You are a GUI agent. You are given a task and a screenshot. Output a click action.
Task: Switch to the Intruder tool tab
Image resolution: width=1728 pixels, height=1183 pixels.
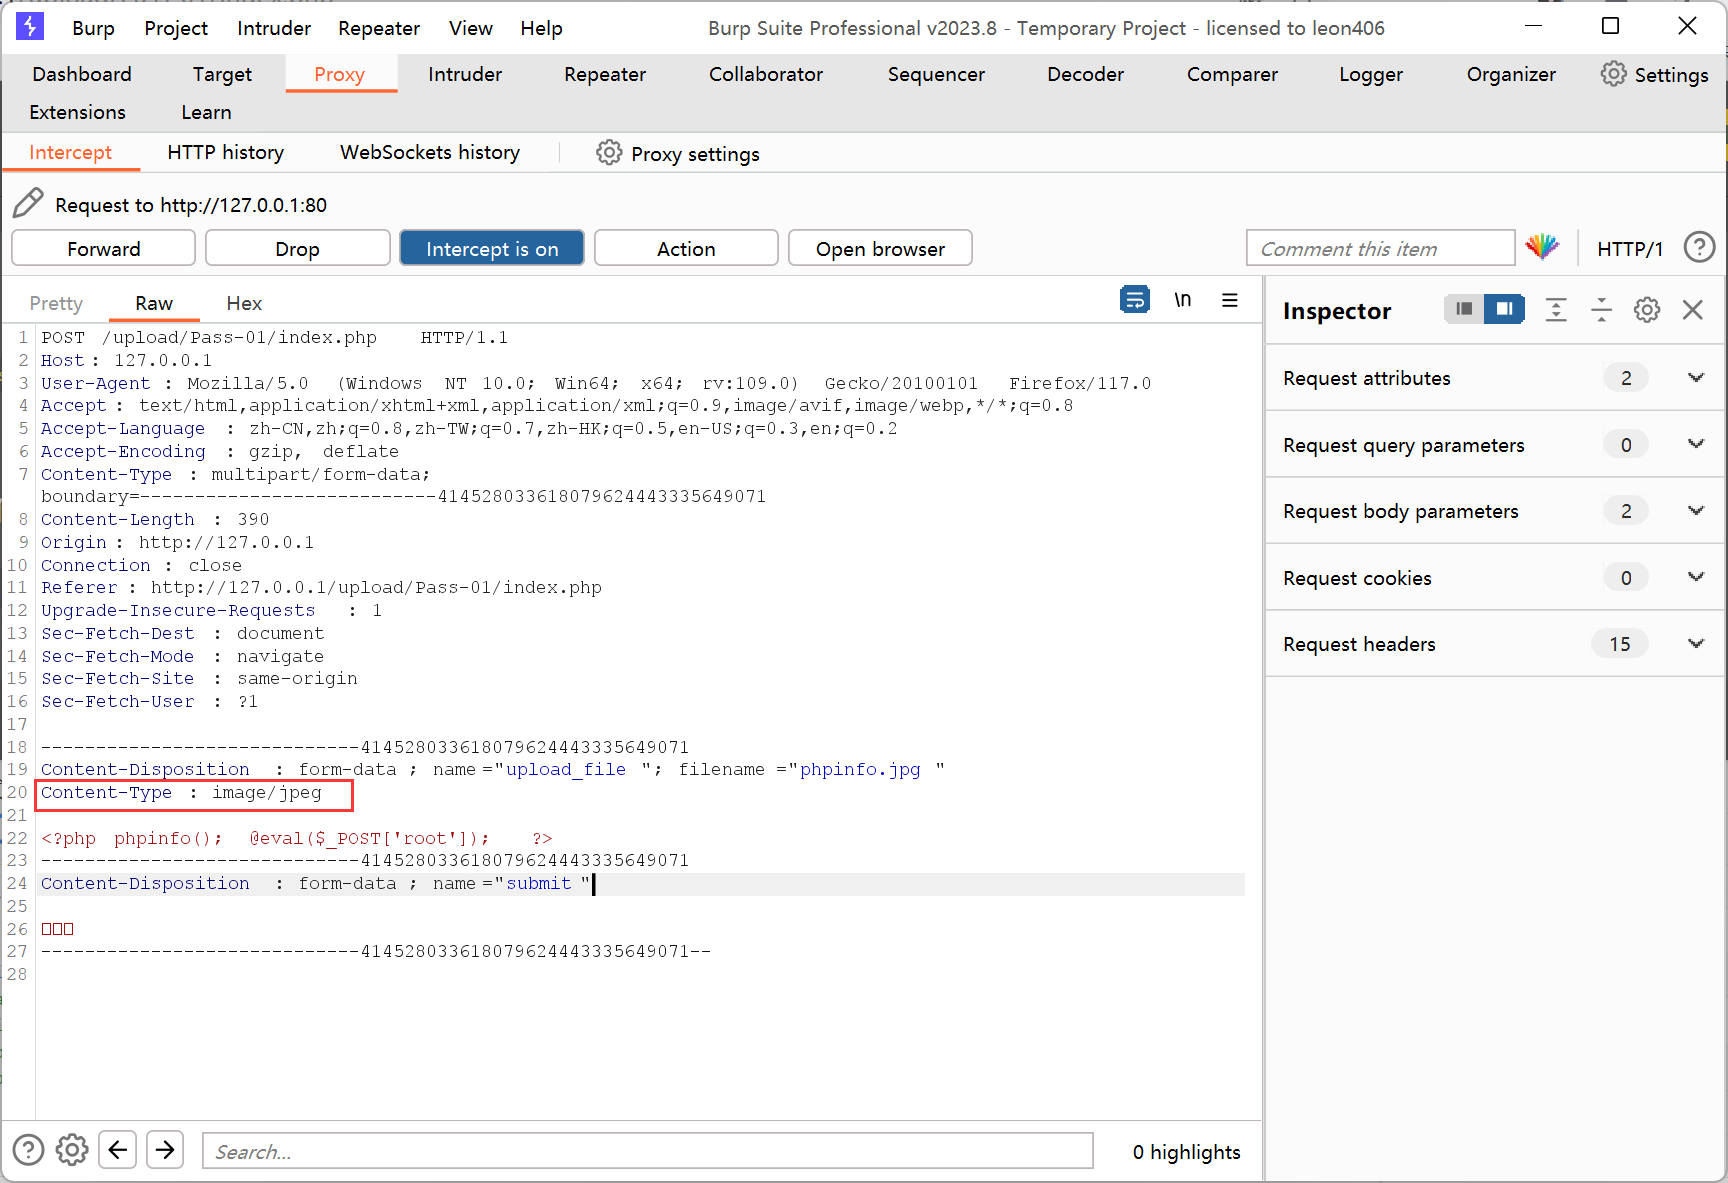(465, 74)
